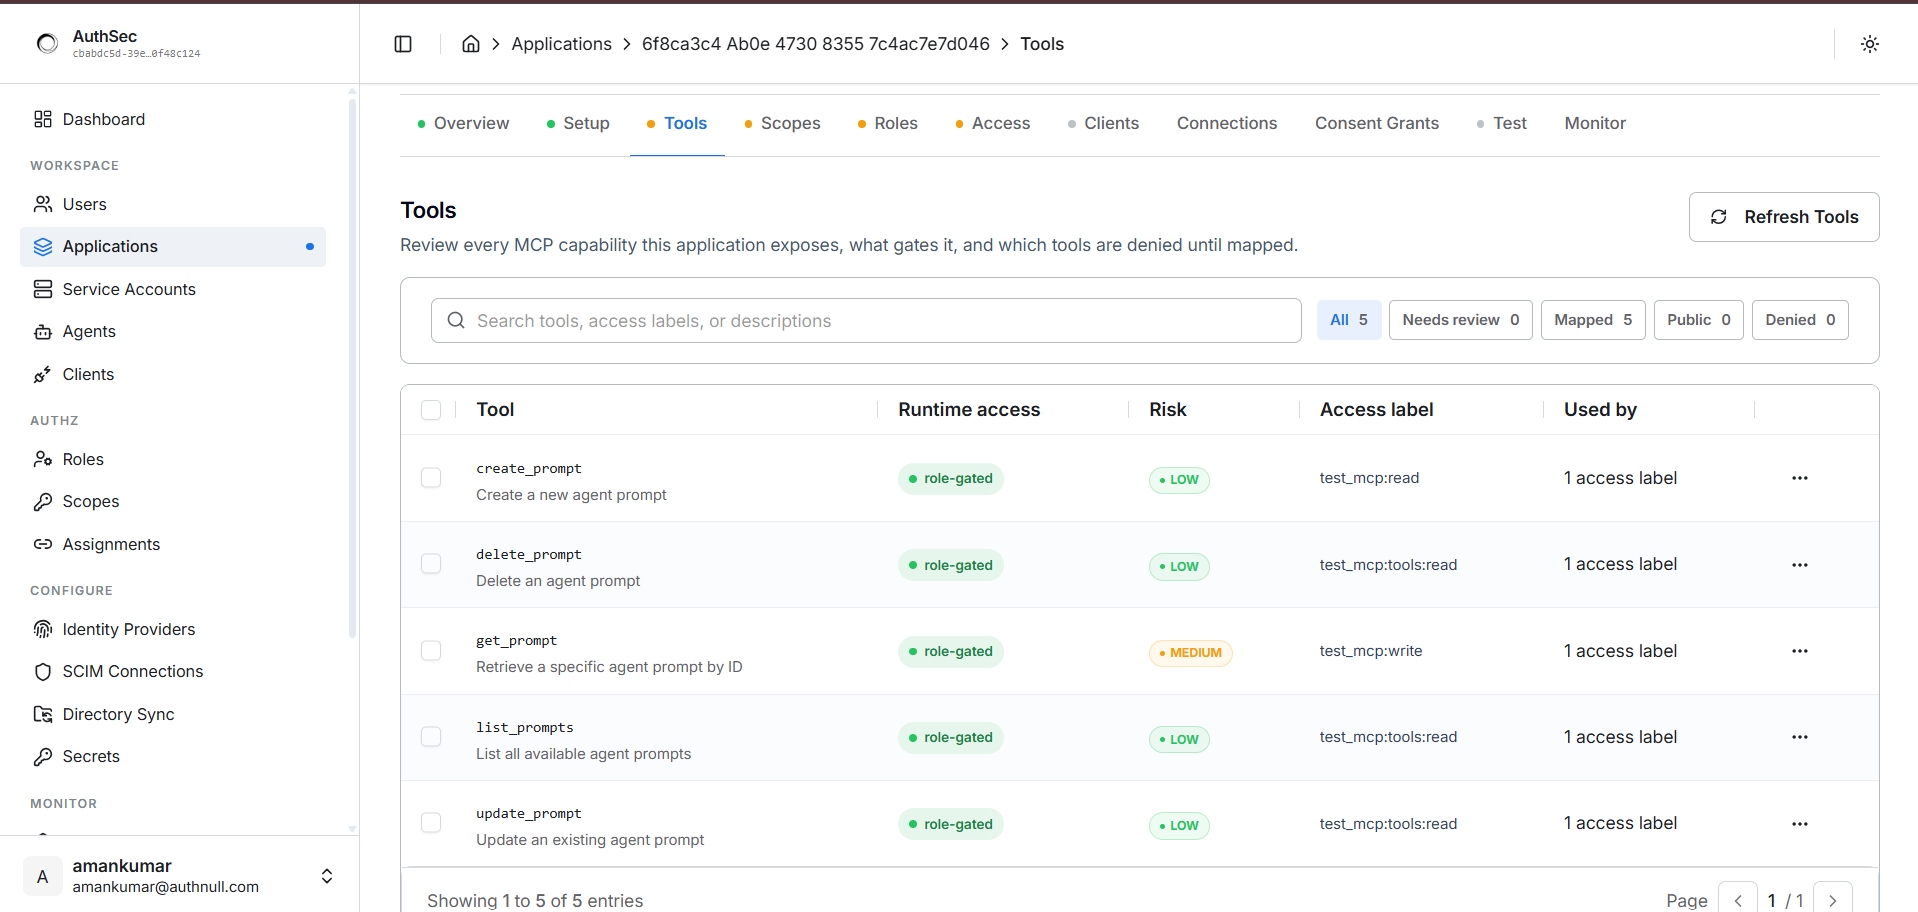The image size is (1918, 912).
Task: Open Dashboard from the sidebar
Action: click(x=173, y=119)
